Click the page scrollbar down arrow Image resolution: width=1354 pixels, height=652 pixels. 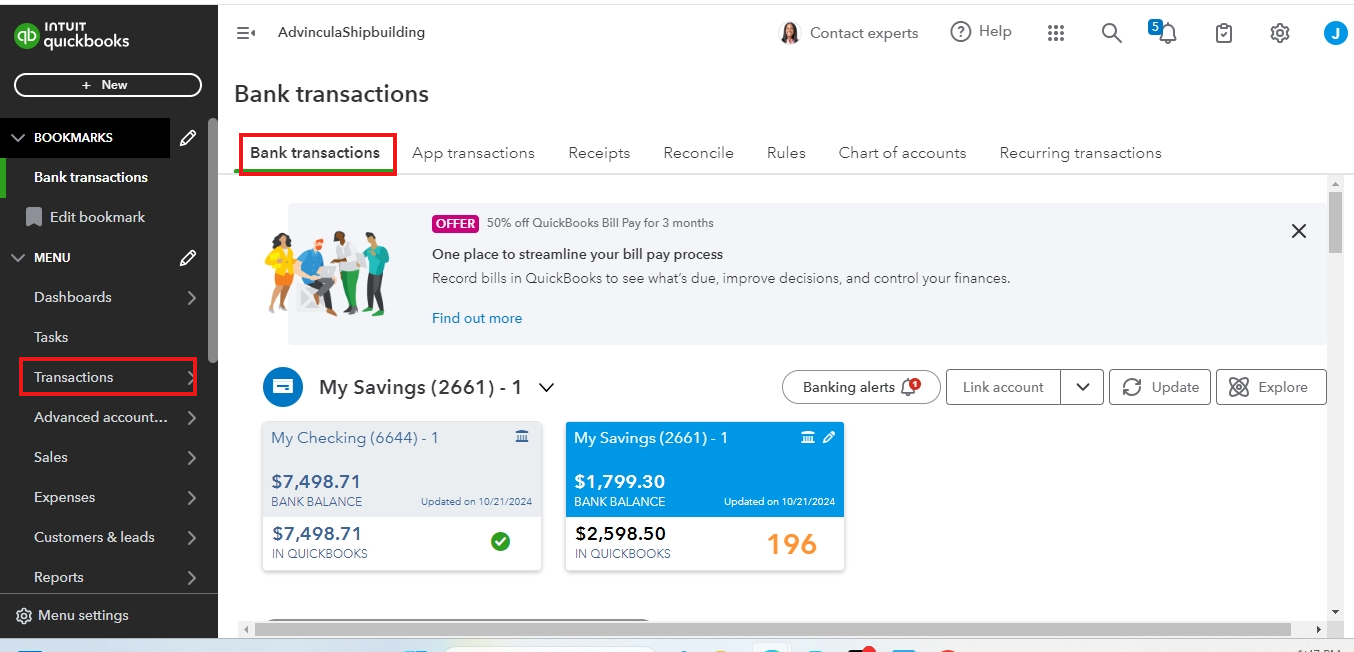(x=1335, y=611)
